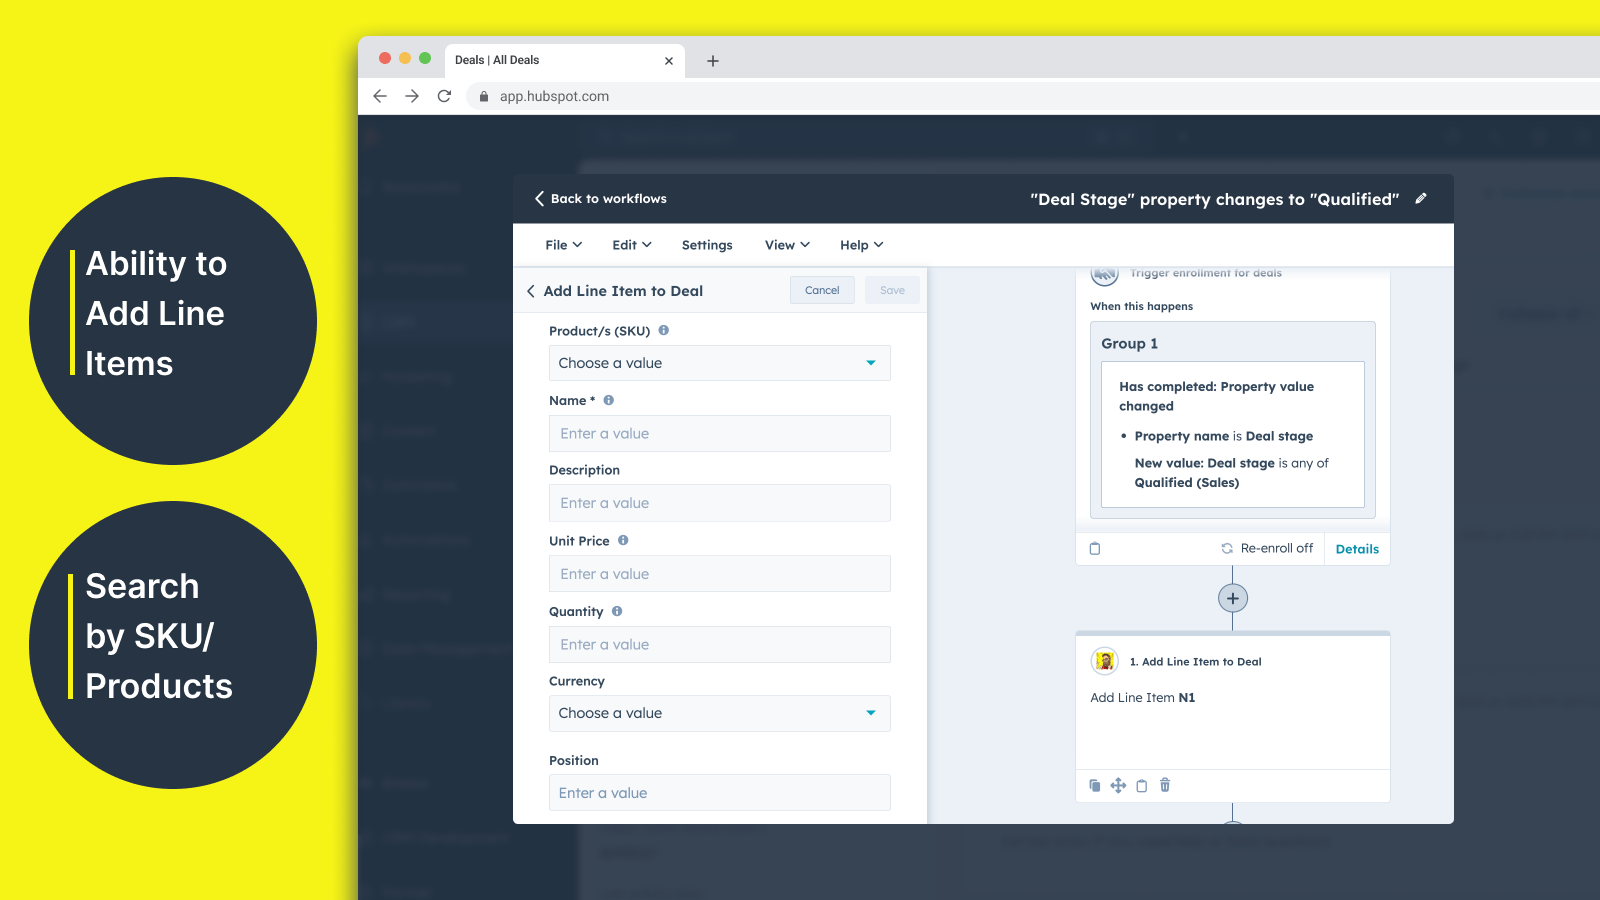Screen dimensions: 1600x900
Task: Click the Name input field
Action: coord(719,433)
